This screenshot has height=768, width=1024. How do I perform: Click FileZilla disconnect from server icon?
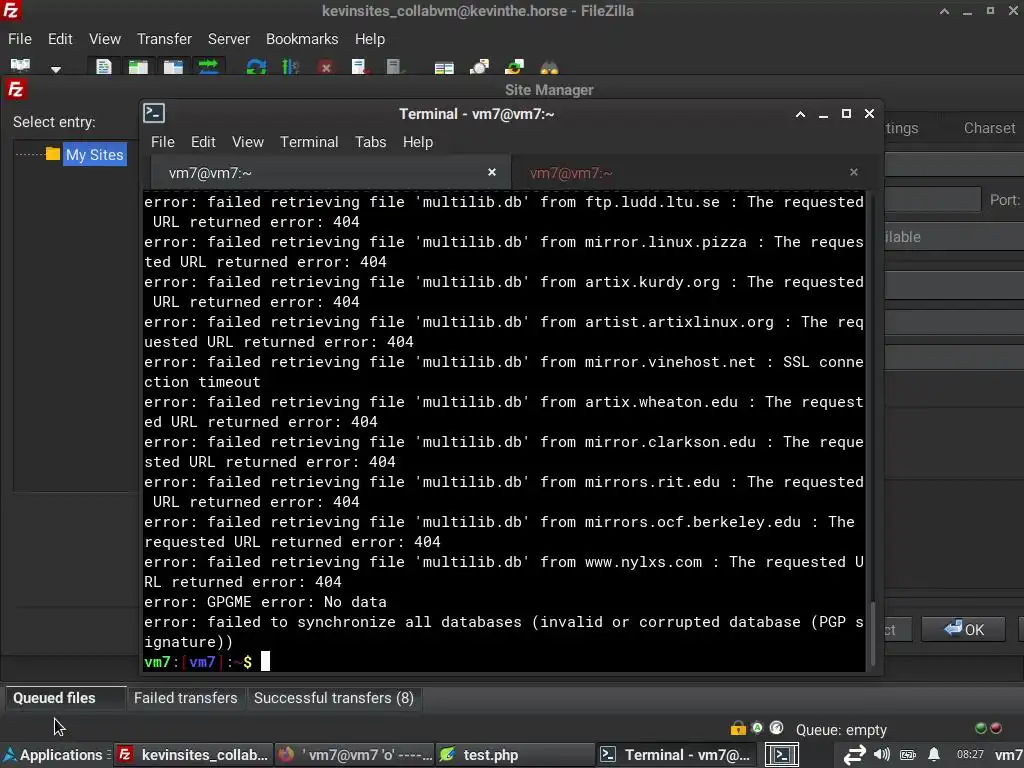click(x=360, y=67)
